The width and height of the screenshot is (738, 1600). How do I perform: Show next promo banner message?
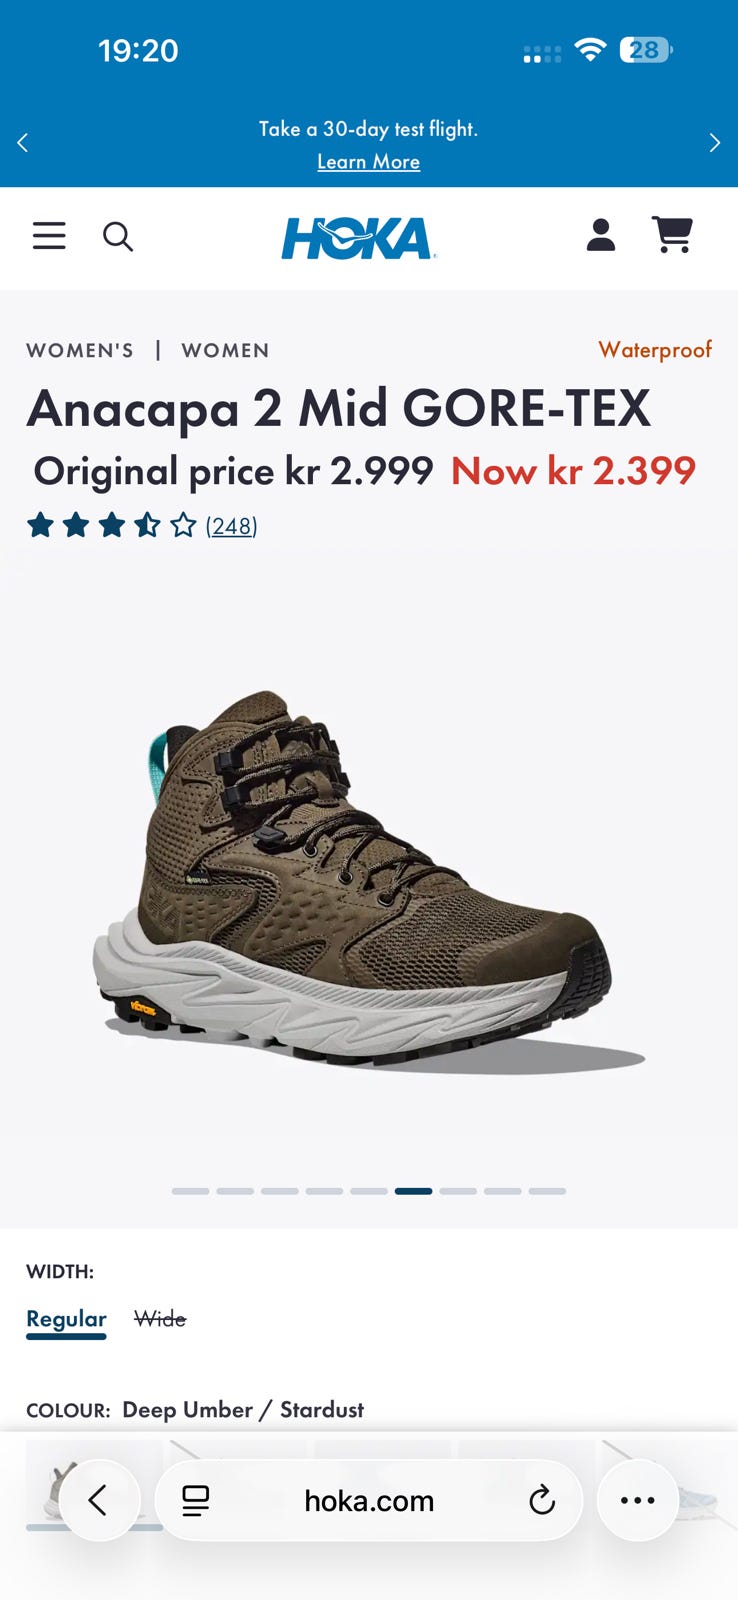(714, 143)
